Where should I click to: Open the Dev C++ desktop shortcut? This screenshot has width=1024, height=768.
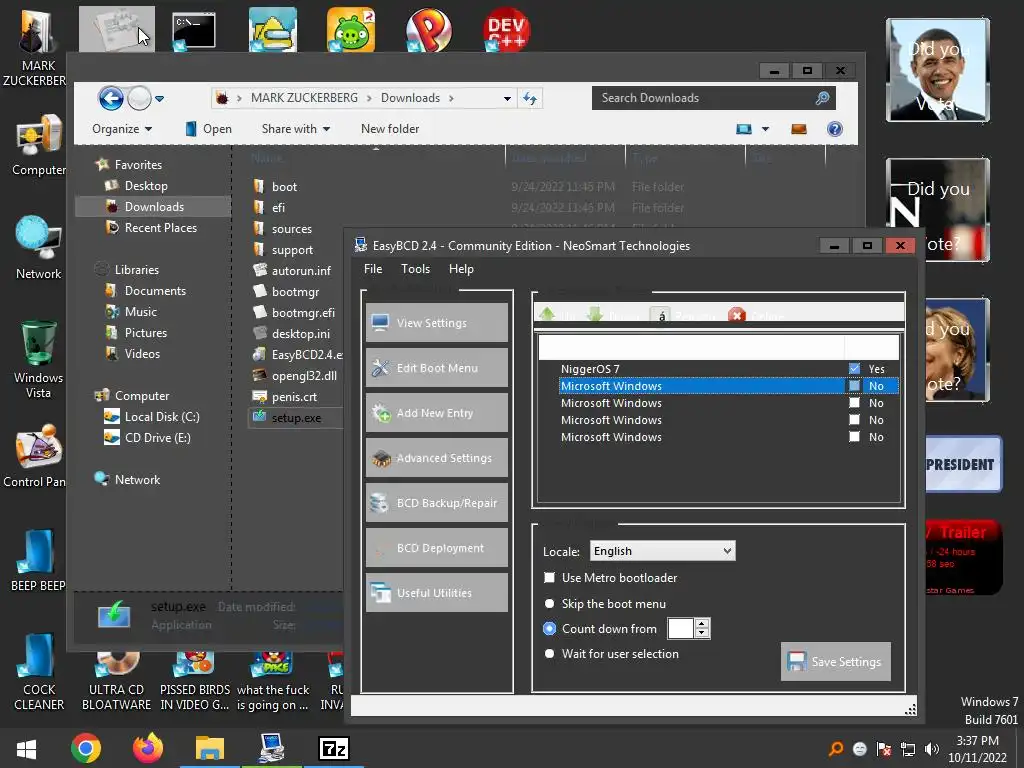tap(507, 29)
